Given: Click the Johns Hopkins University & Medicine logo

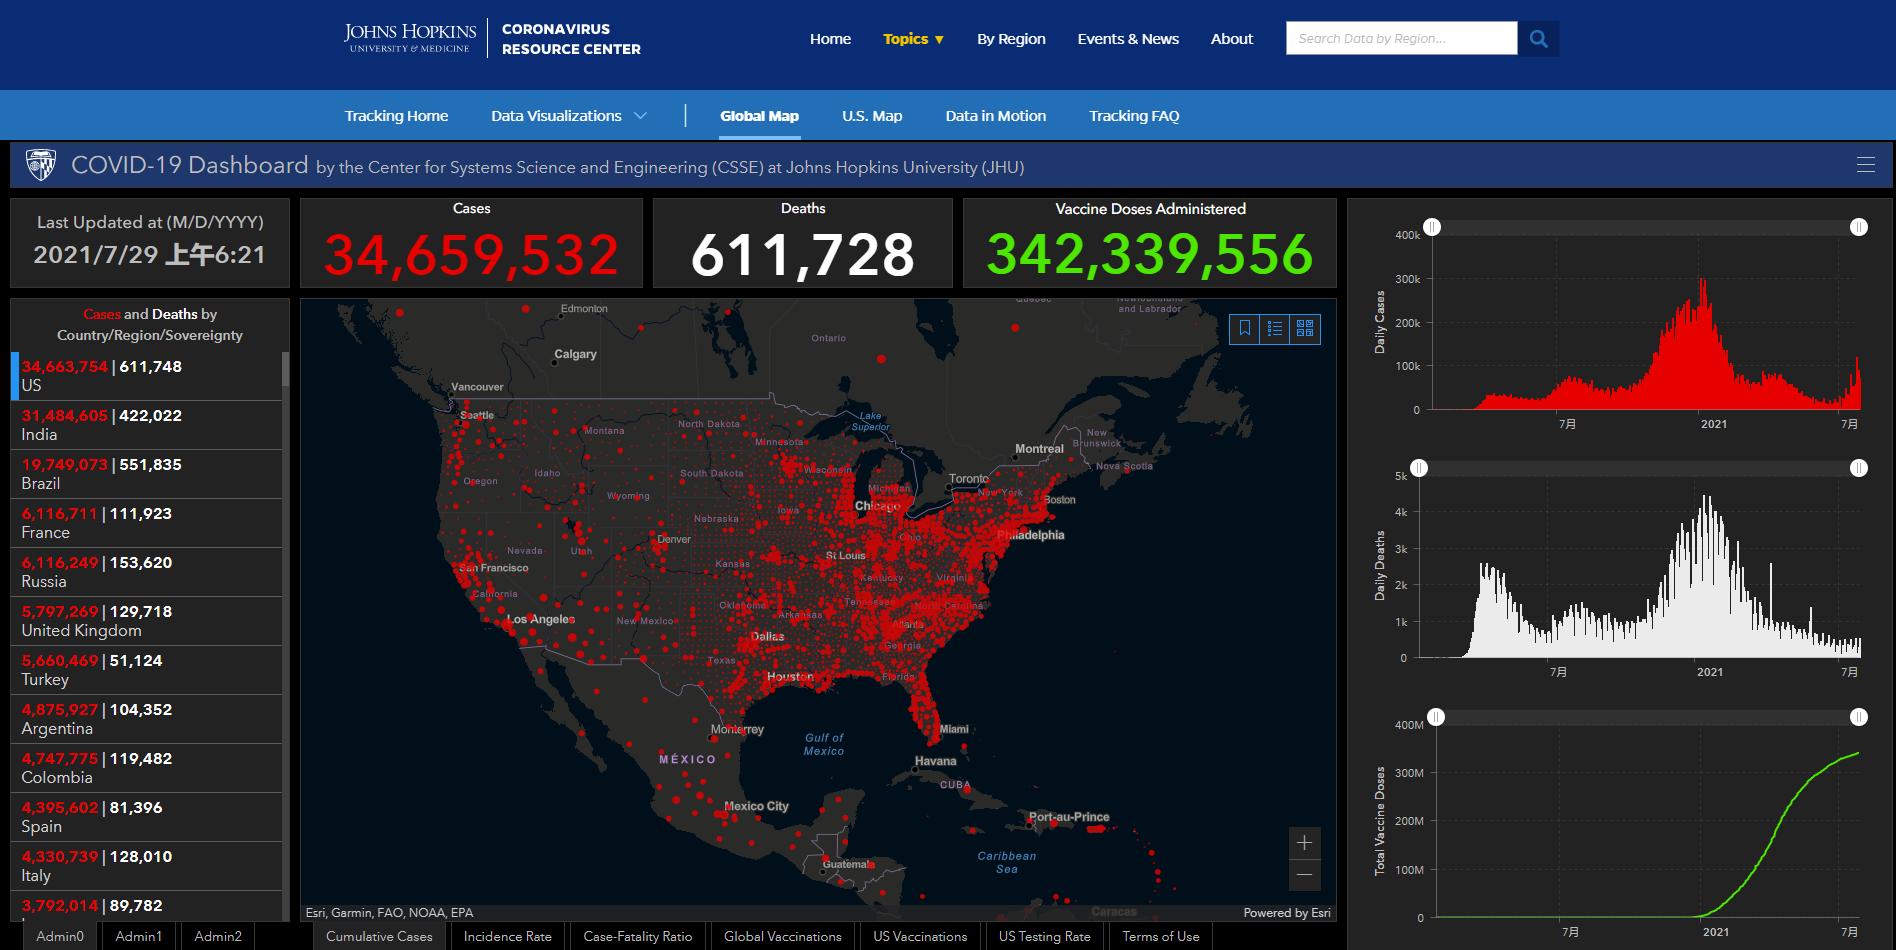Looking at the screenshot, I should (x=410, y=38).
